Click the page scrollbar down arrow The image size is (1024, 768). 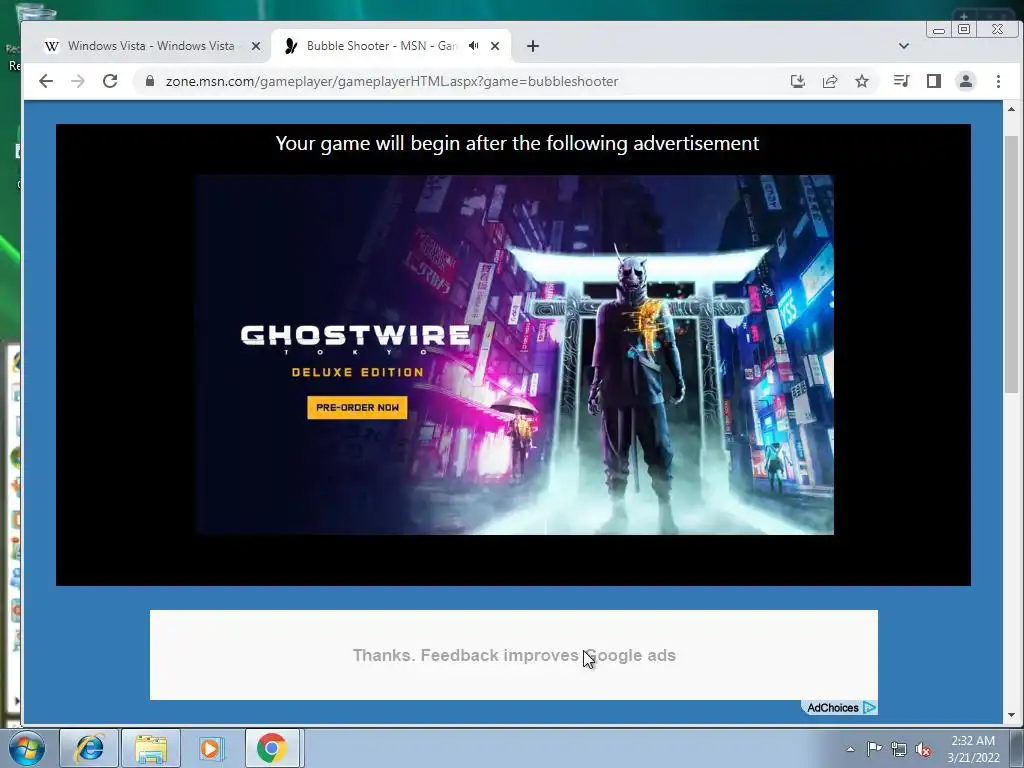pos(1012,715)
